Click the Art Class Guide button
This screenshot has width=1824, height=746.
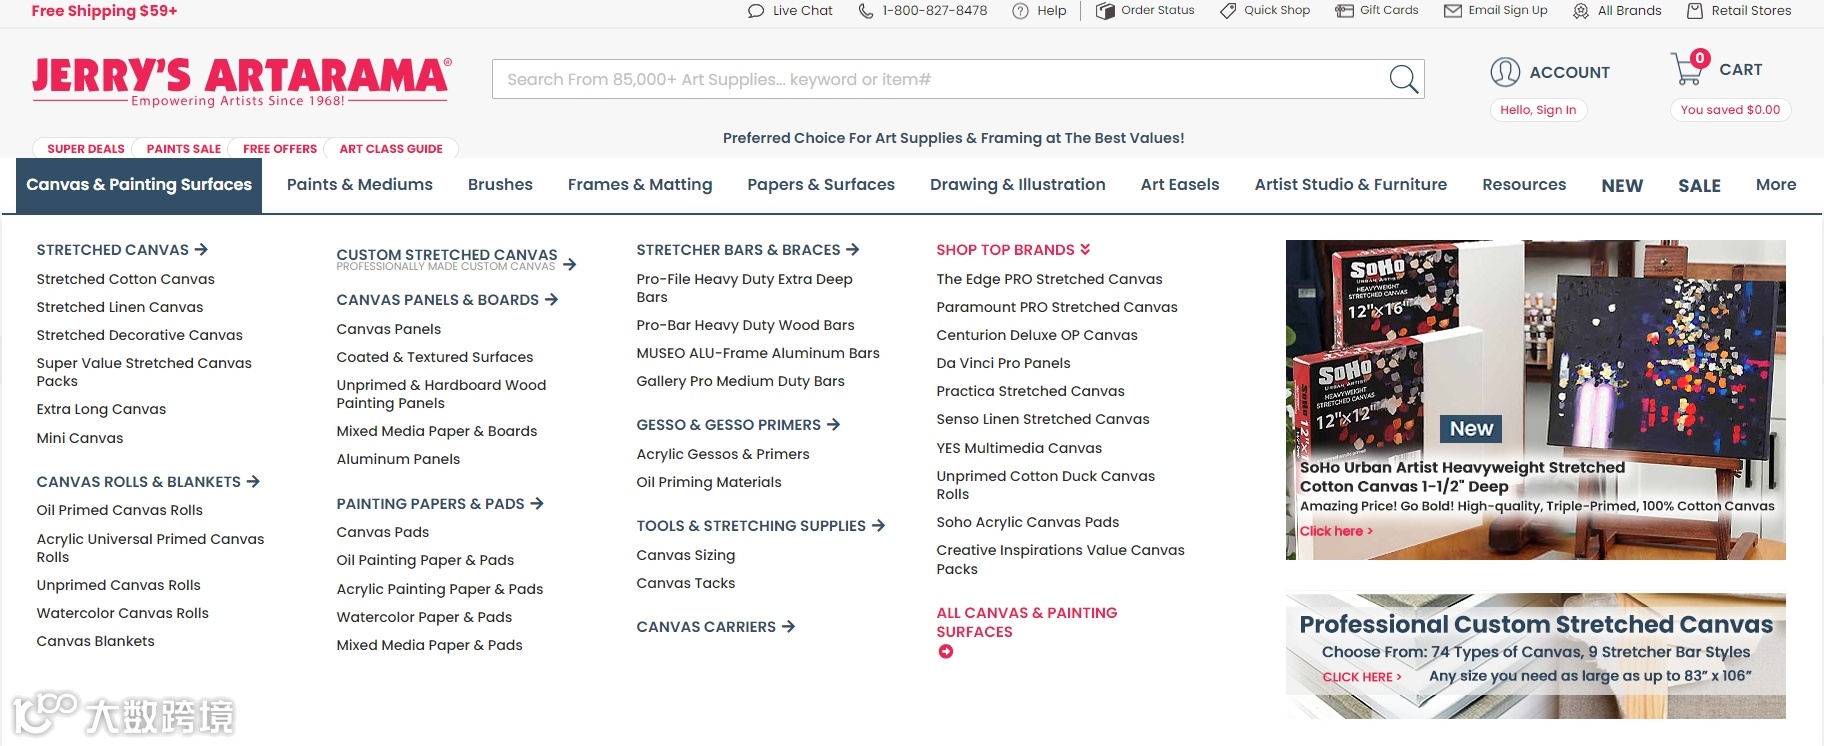click(391, 149)
